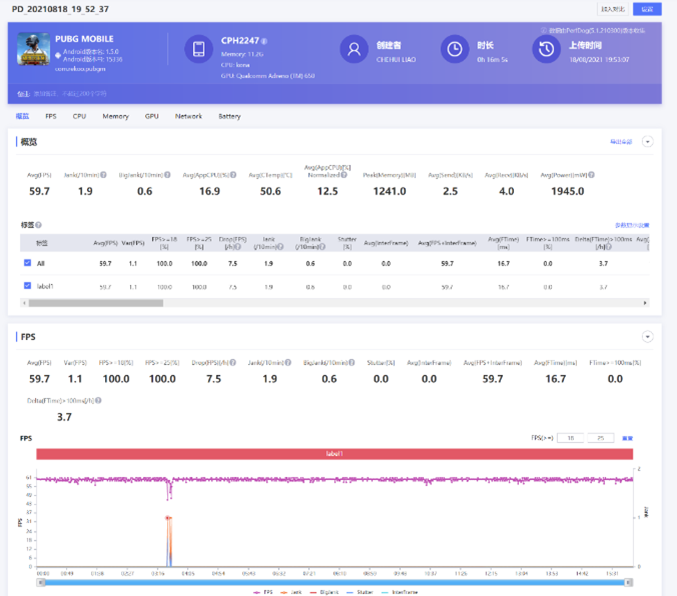Click the phone device icon beside CPH2247
Screen dimensions: 677x596
click(198, 49)
